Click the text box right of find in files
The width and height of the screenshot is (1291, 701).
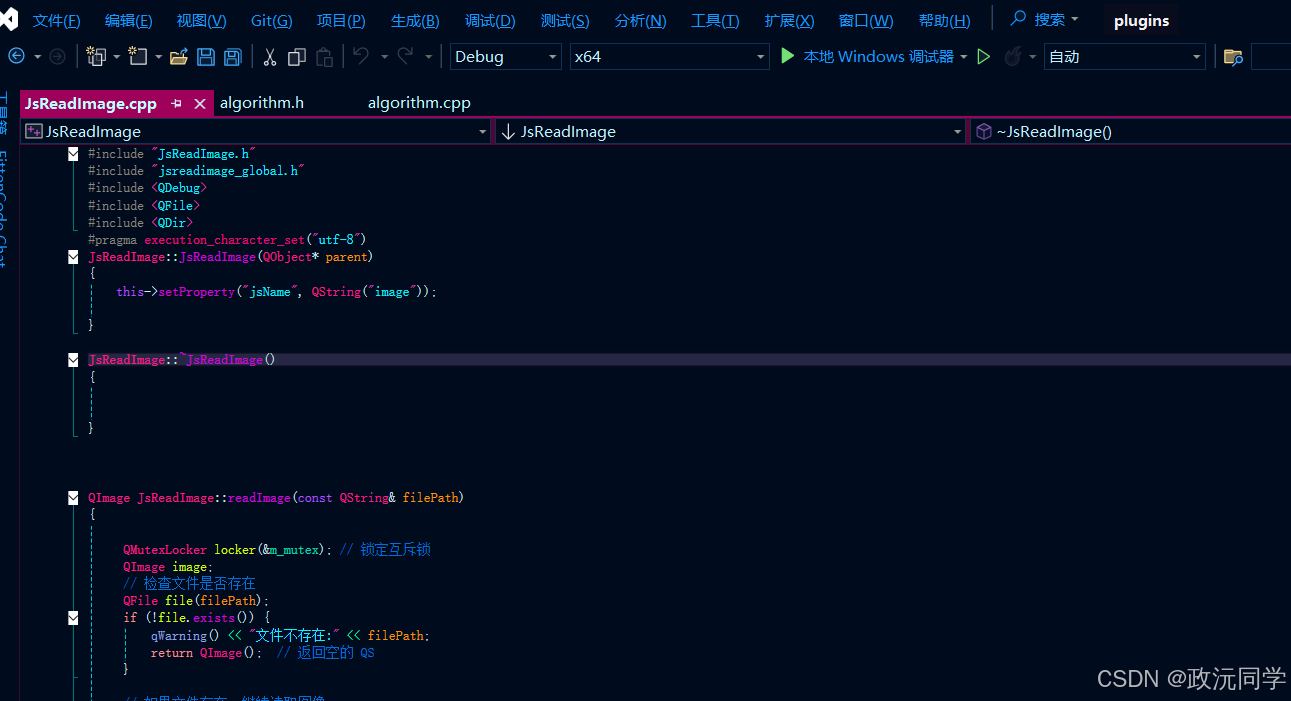coord(1271,57)
